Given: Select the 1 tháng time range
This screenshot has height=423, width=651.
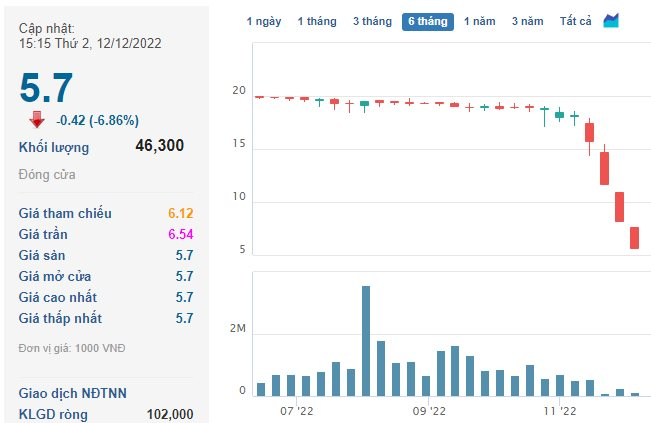Looking at the screenshot, I should click(317, 22).
